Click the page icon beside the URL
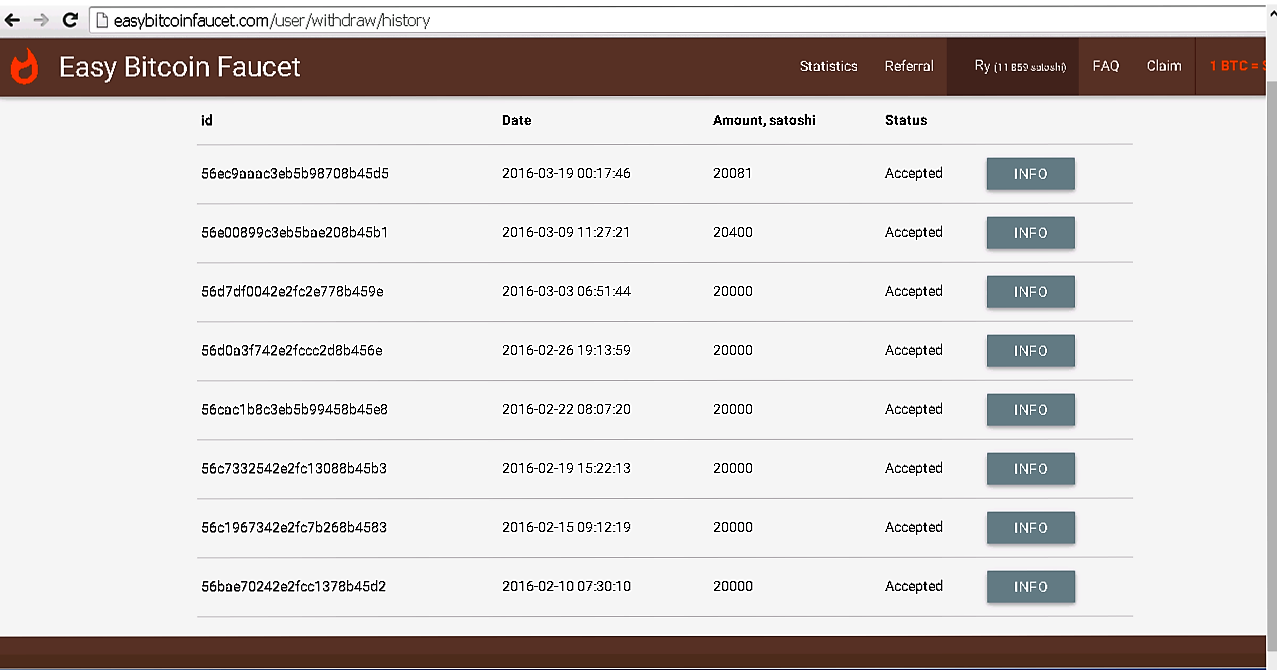The width and height of the screenshot is (1277, 670). point(101,19)
